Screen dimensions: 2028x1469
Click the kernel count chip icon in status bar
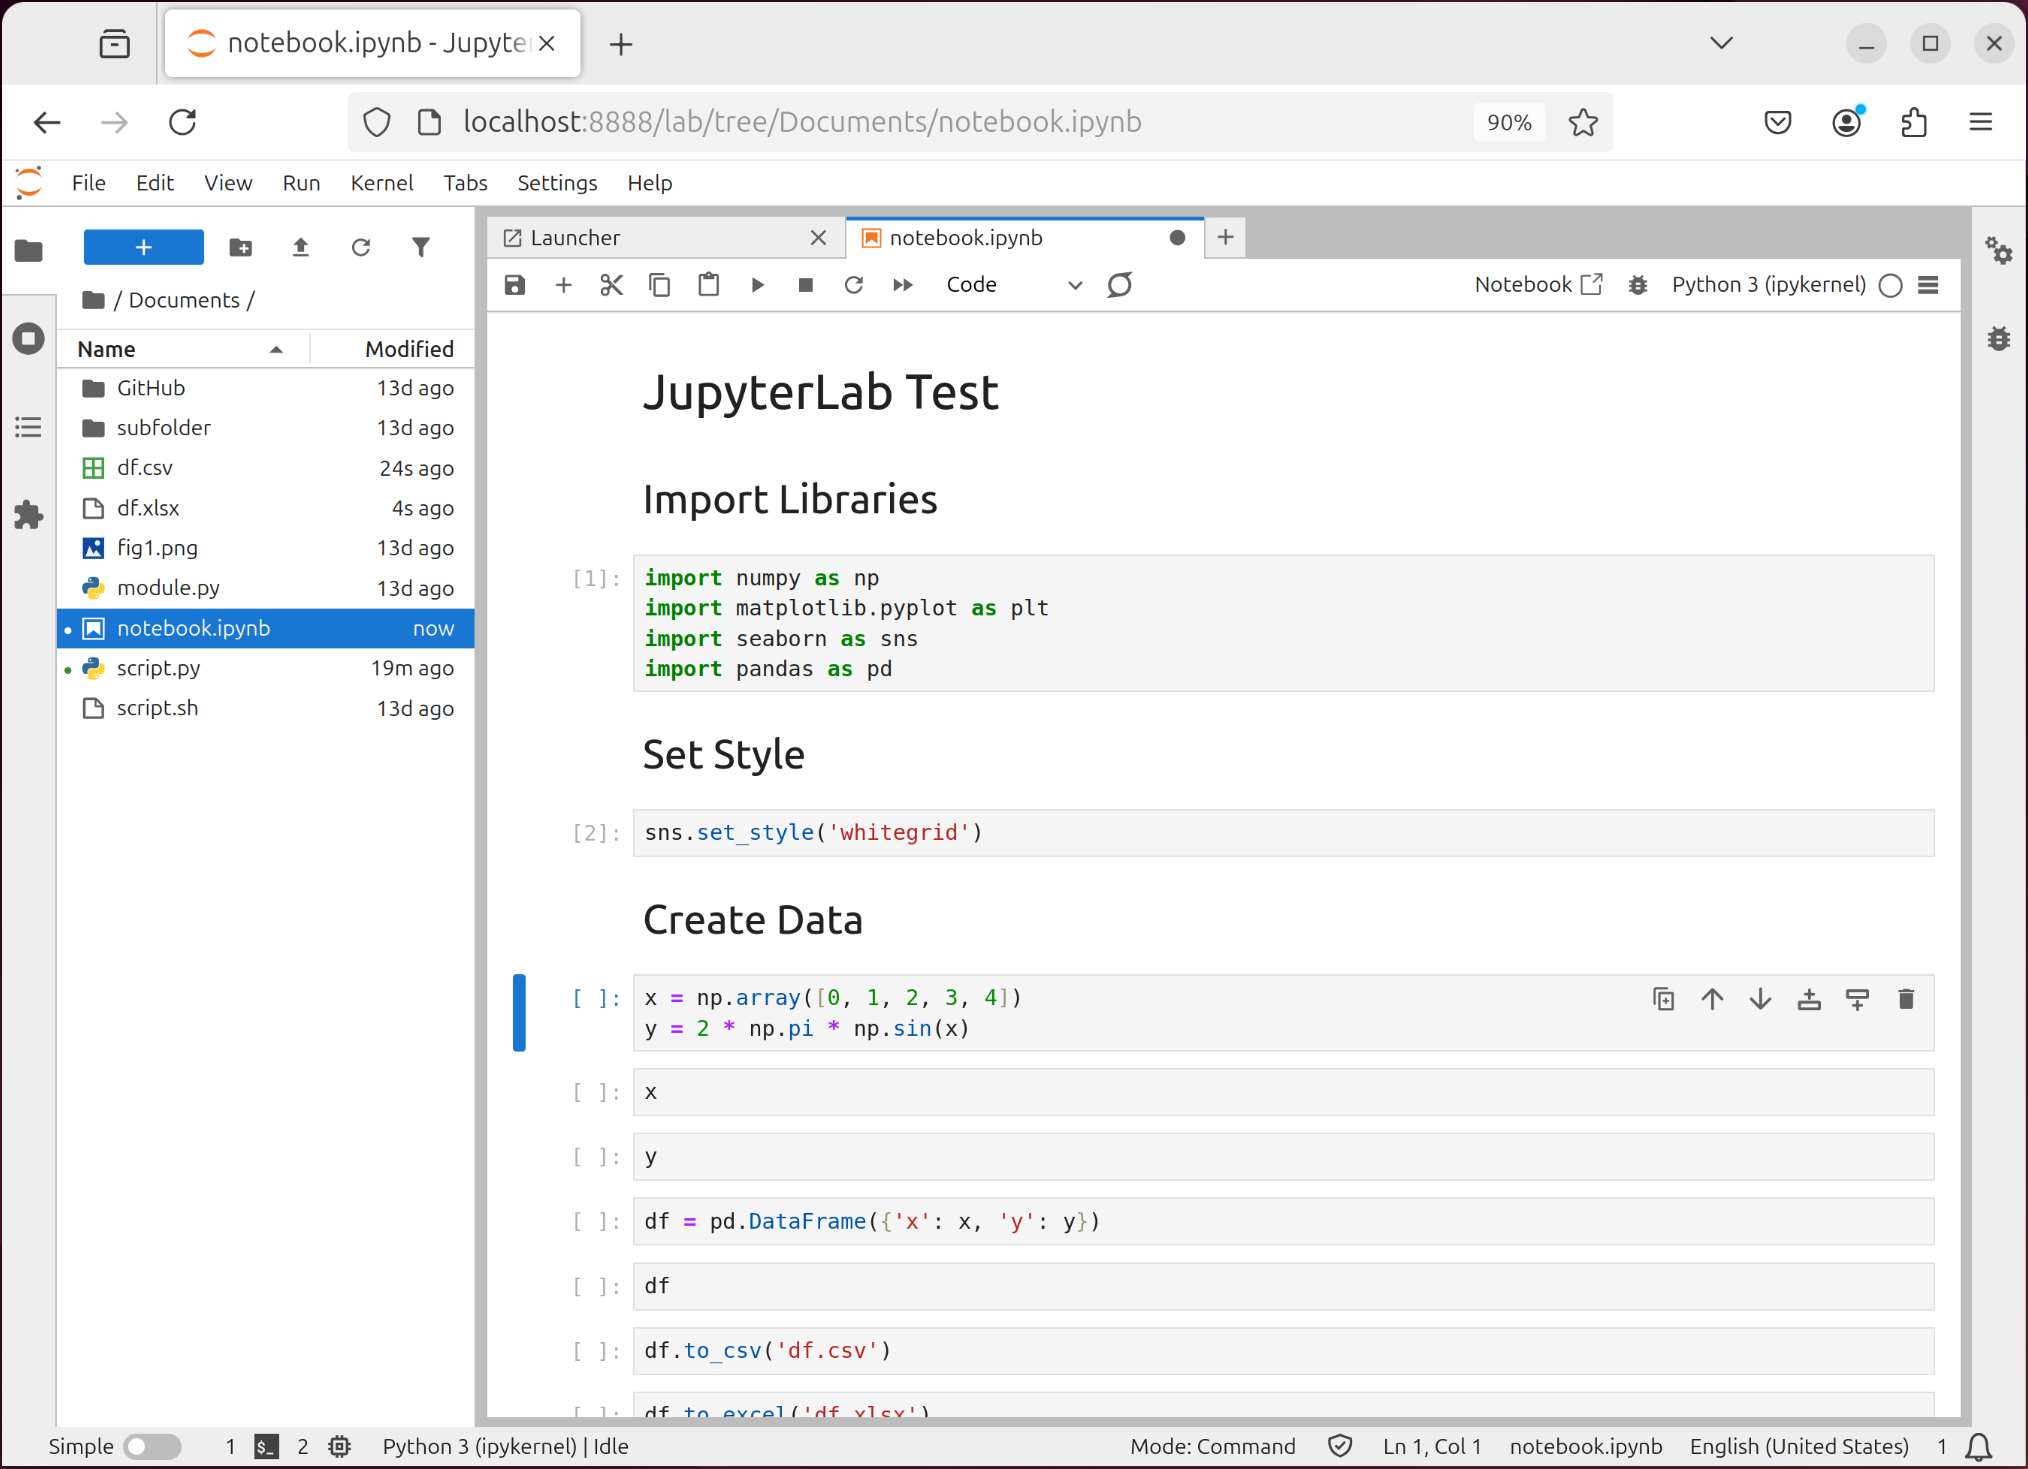[x=340, y=1447]
